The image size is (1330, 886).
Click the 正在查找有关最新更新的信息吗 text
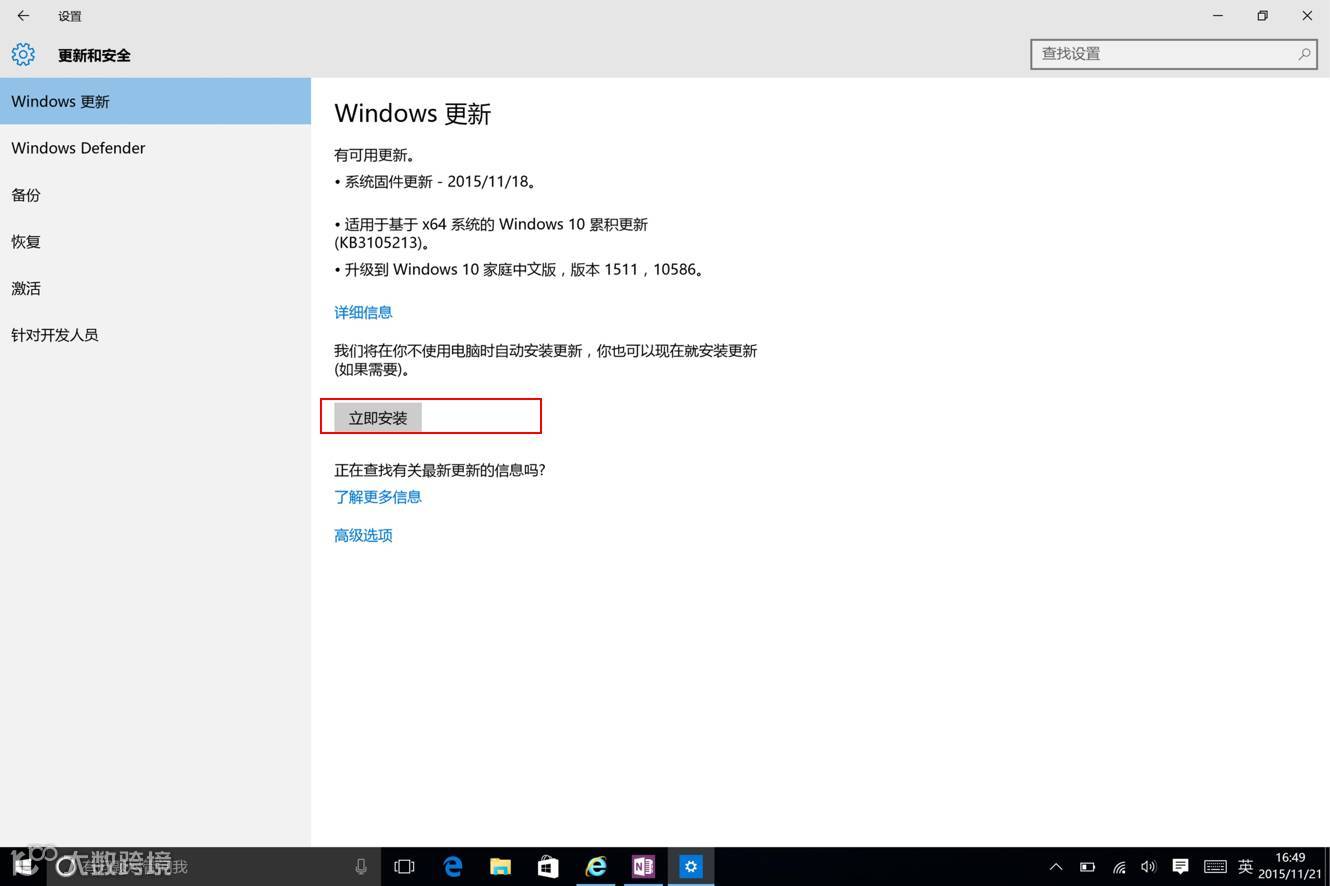tap(440, 470)
